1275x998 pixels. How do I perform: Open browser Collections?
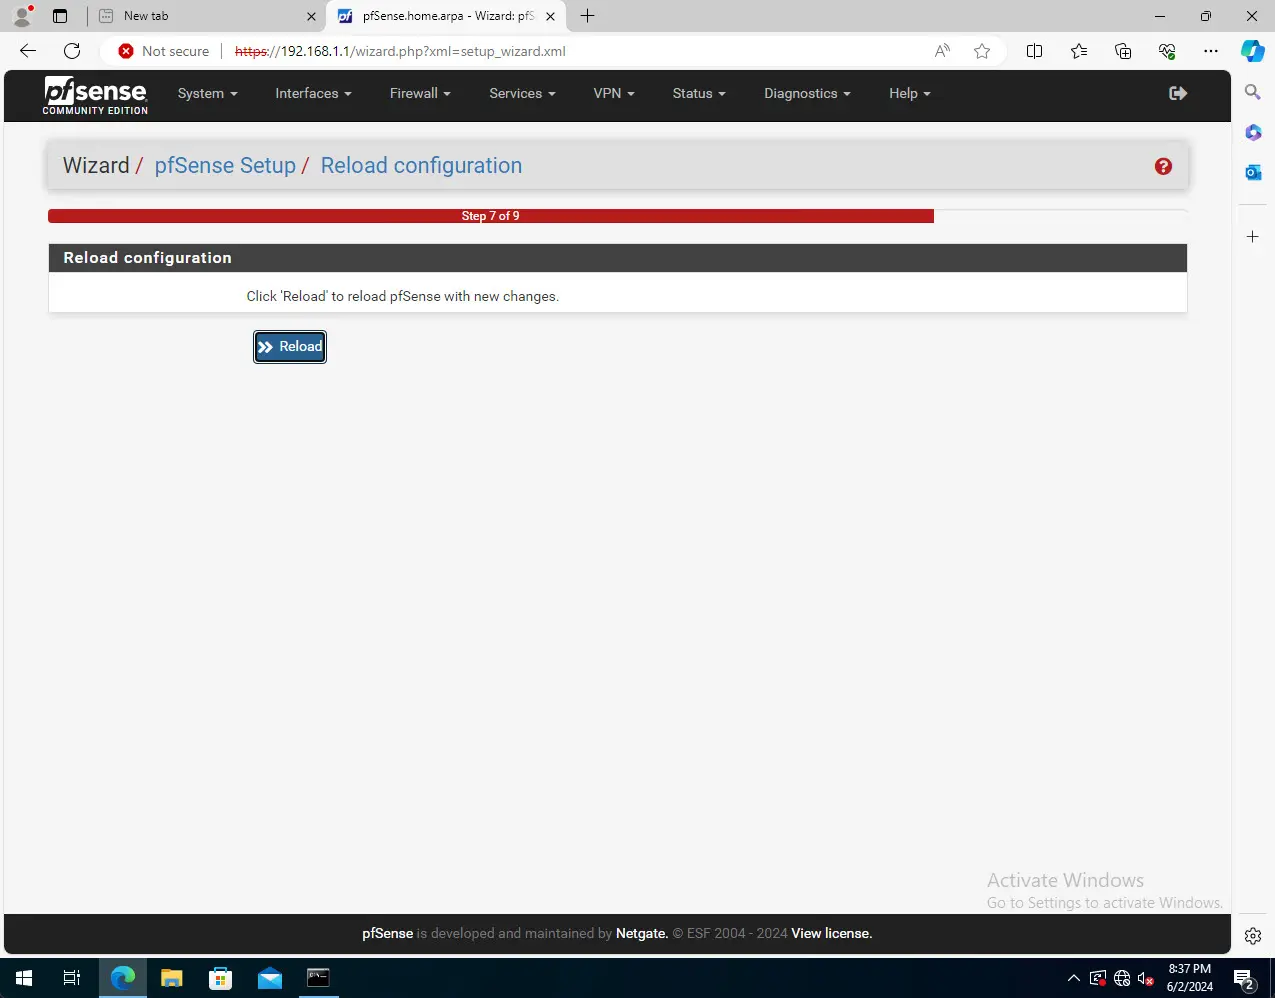pos(1123,51)
